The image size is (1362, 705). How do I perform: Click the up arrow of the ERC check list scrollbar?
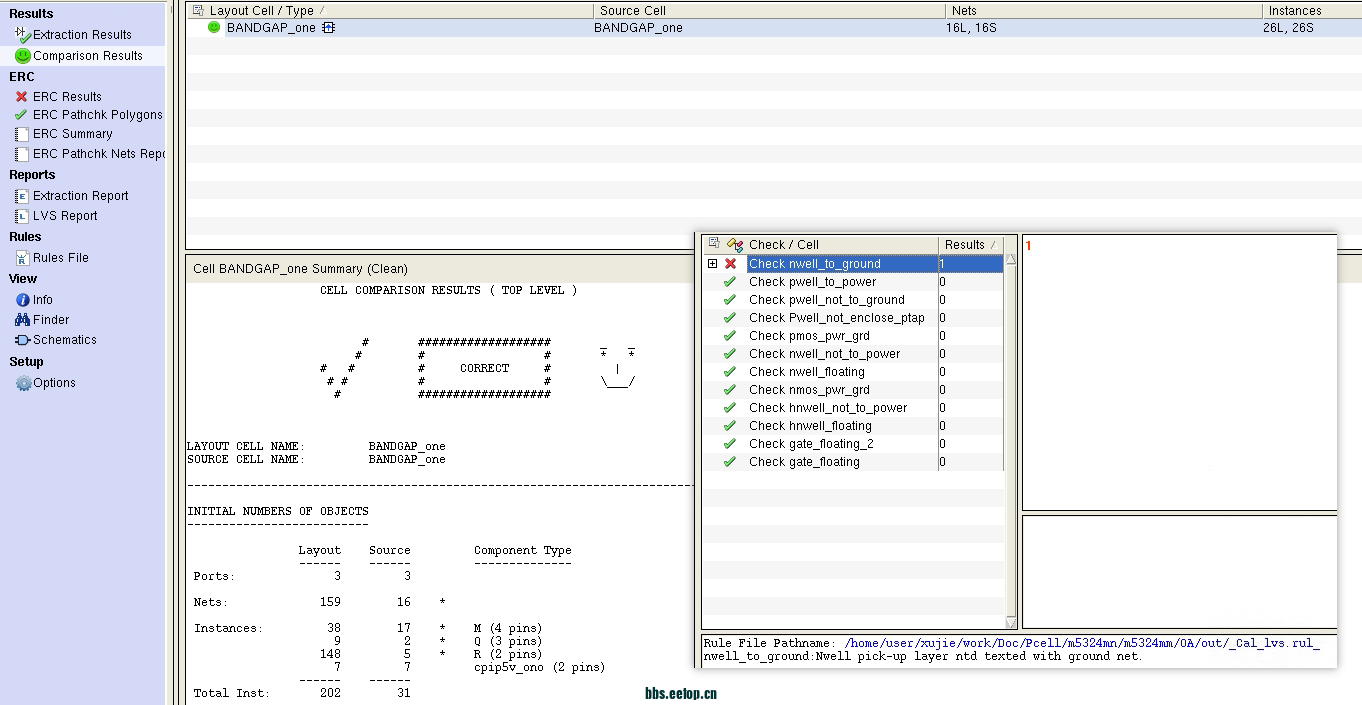click(1010, 259)
